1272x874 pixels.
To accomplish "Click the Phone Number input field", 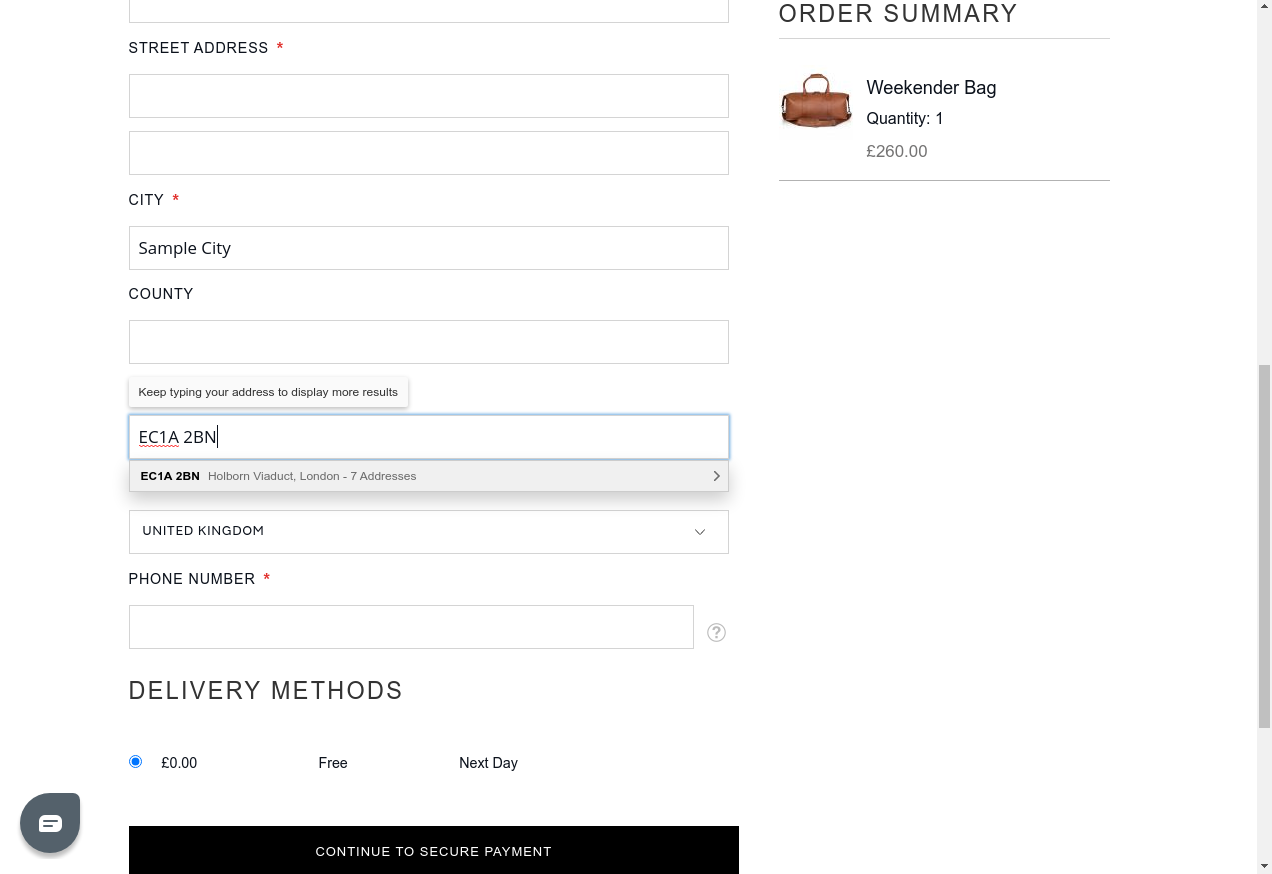I will 411,627.
